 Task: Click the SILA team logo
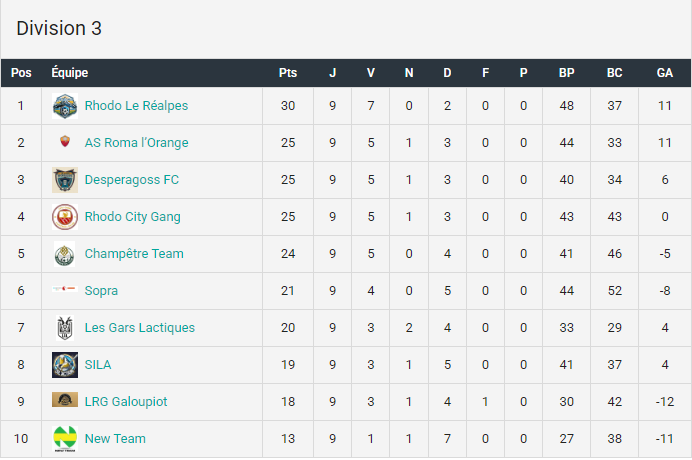65,365
